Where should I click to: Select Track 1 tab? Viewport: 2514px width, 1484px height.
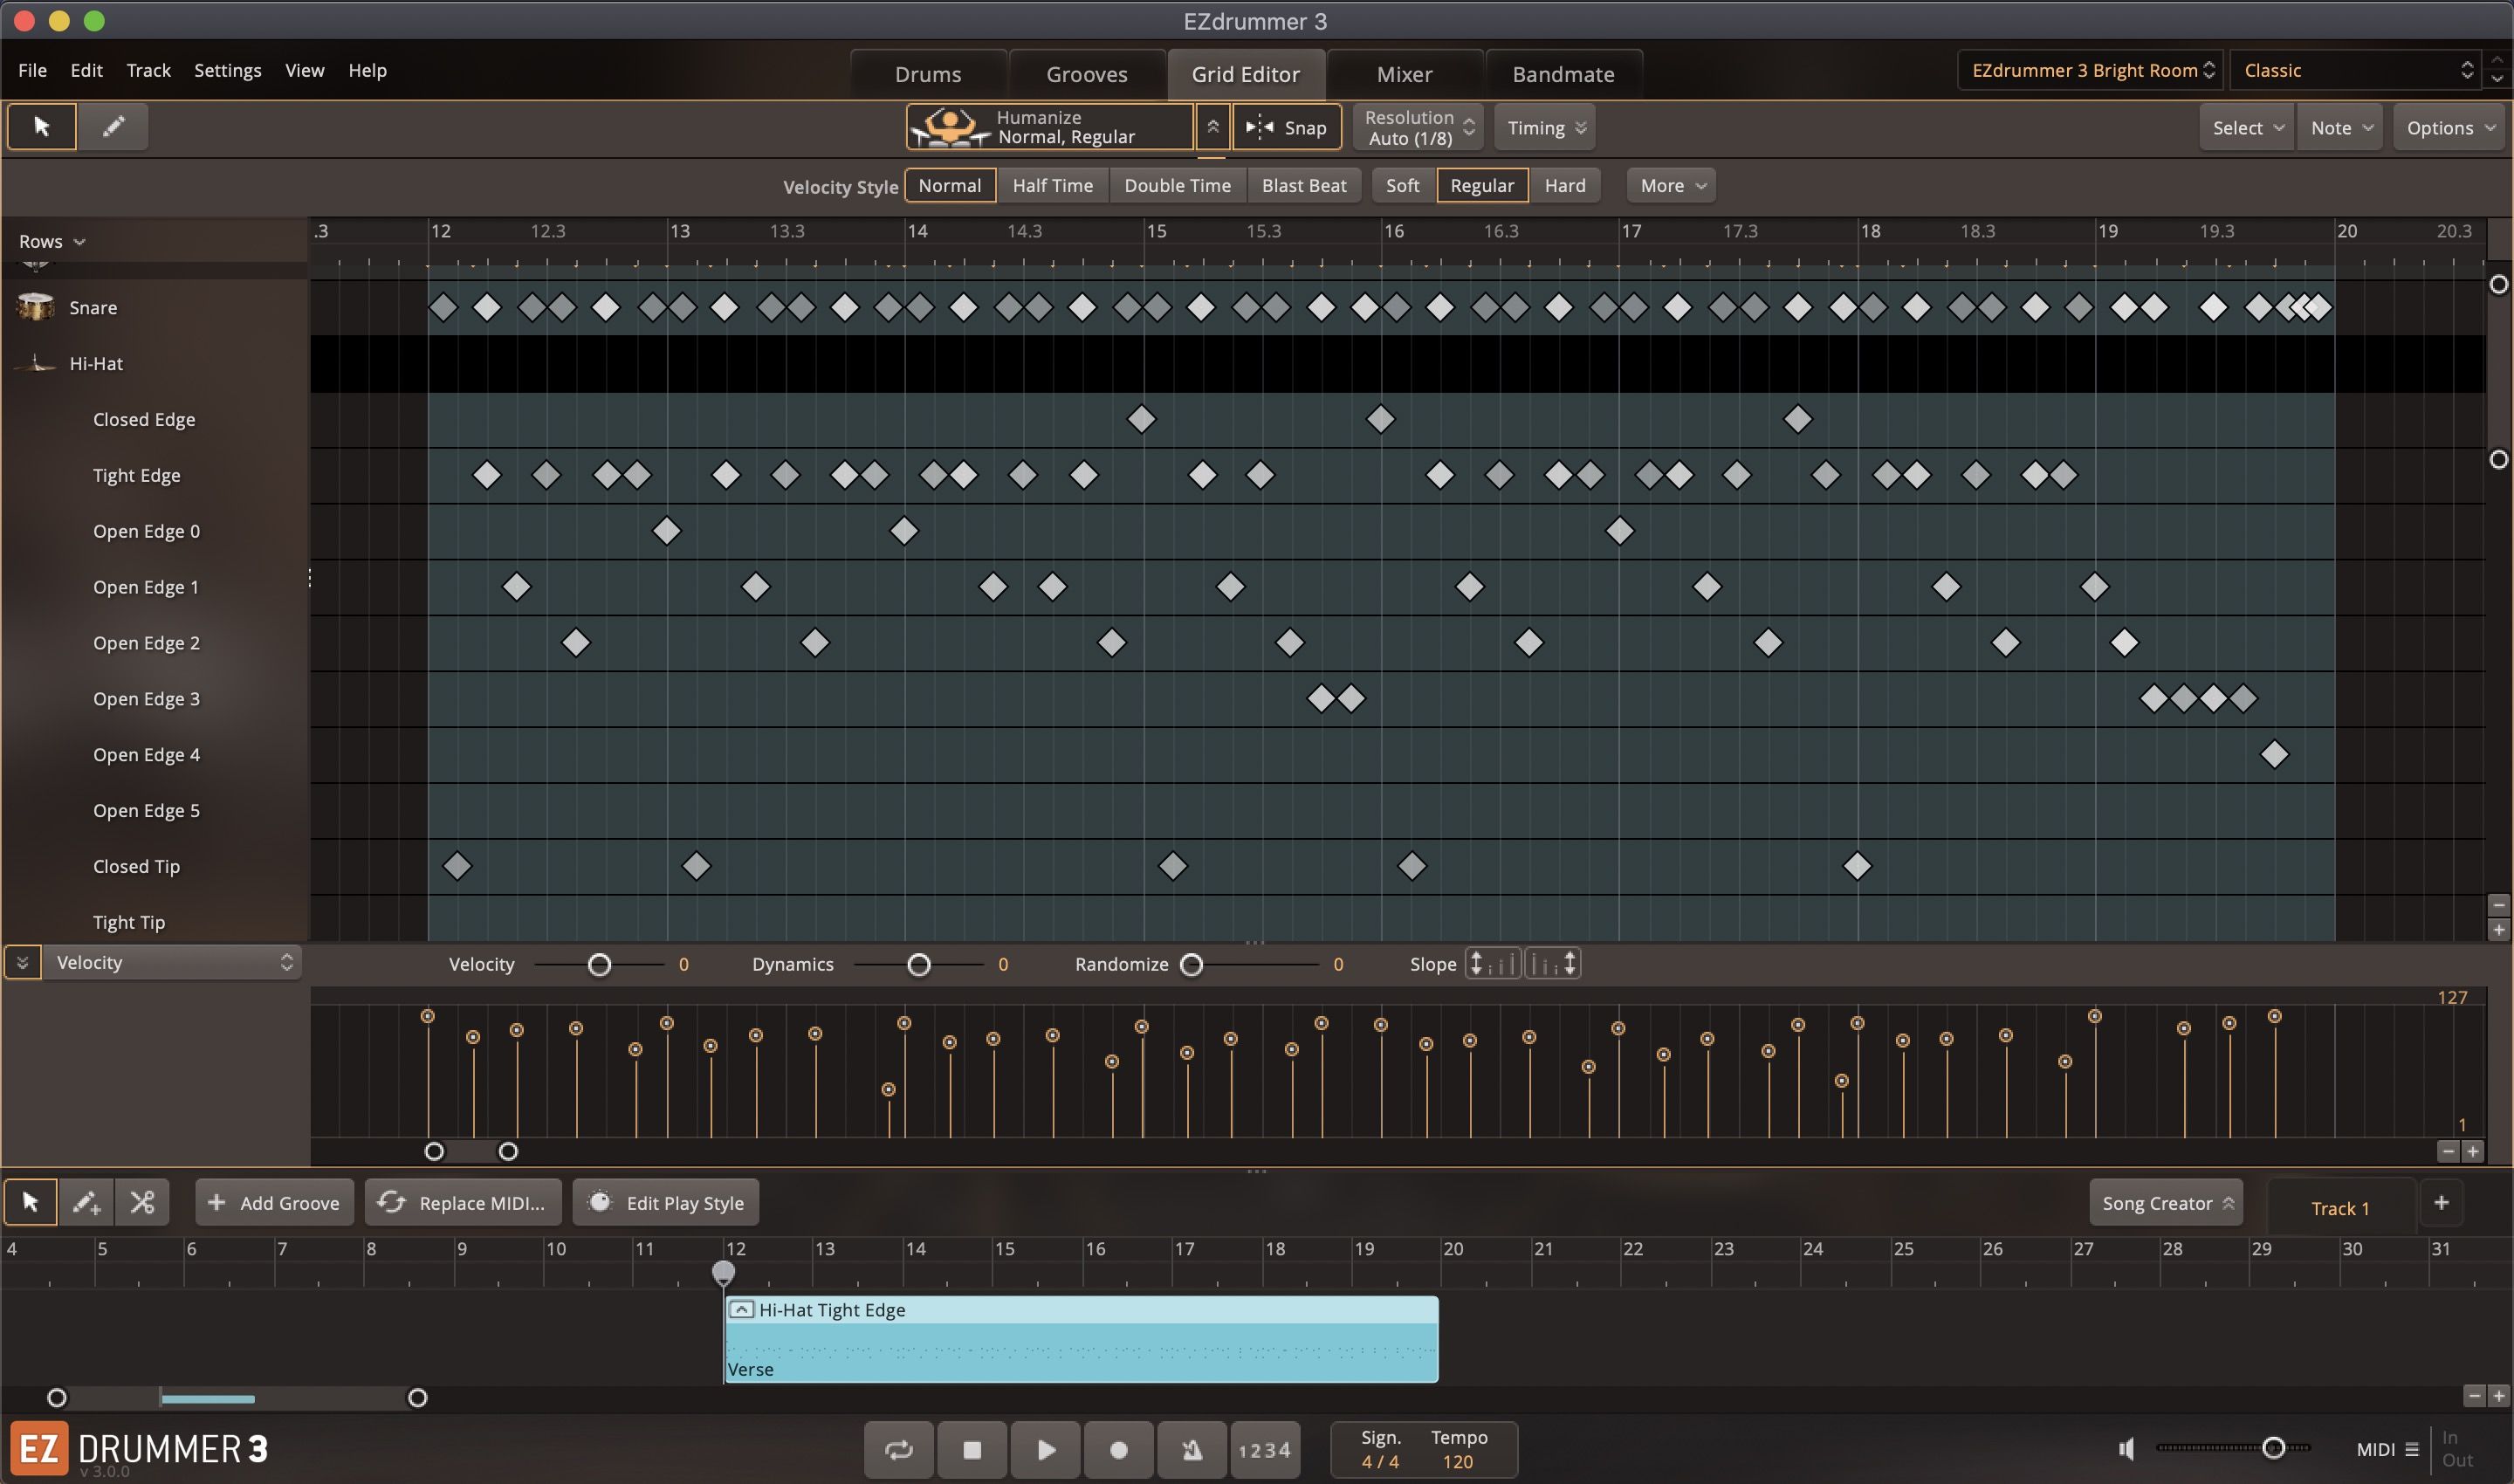(2340, 1208)
